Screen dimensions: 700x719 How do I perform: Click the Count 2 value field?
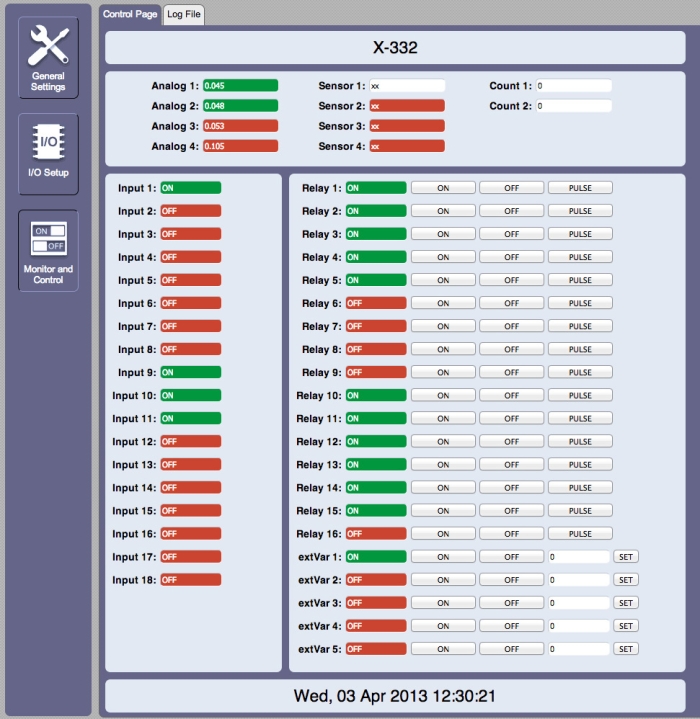[574, 106]
